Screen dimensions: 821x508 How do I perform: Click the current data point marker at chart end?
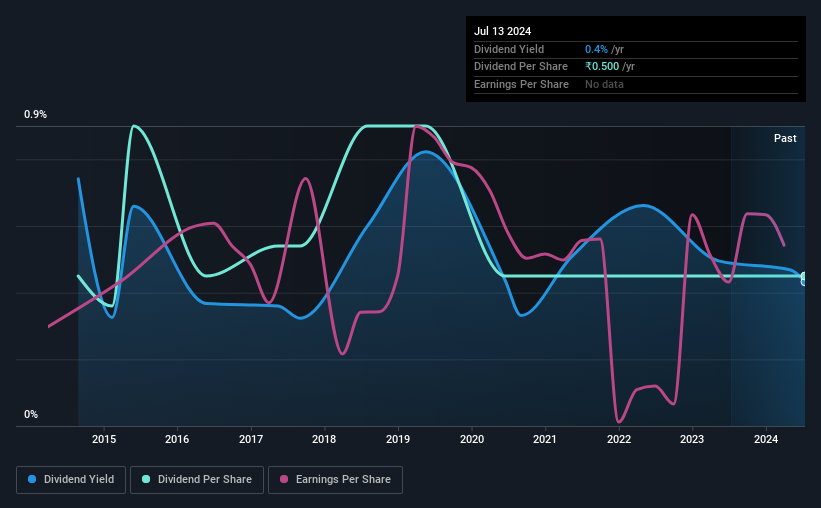point(804,279)
